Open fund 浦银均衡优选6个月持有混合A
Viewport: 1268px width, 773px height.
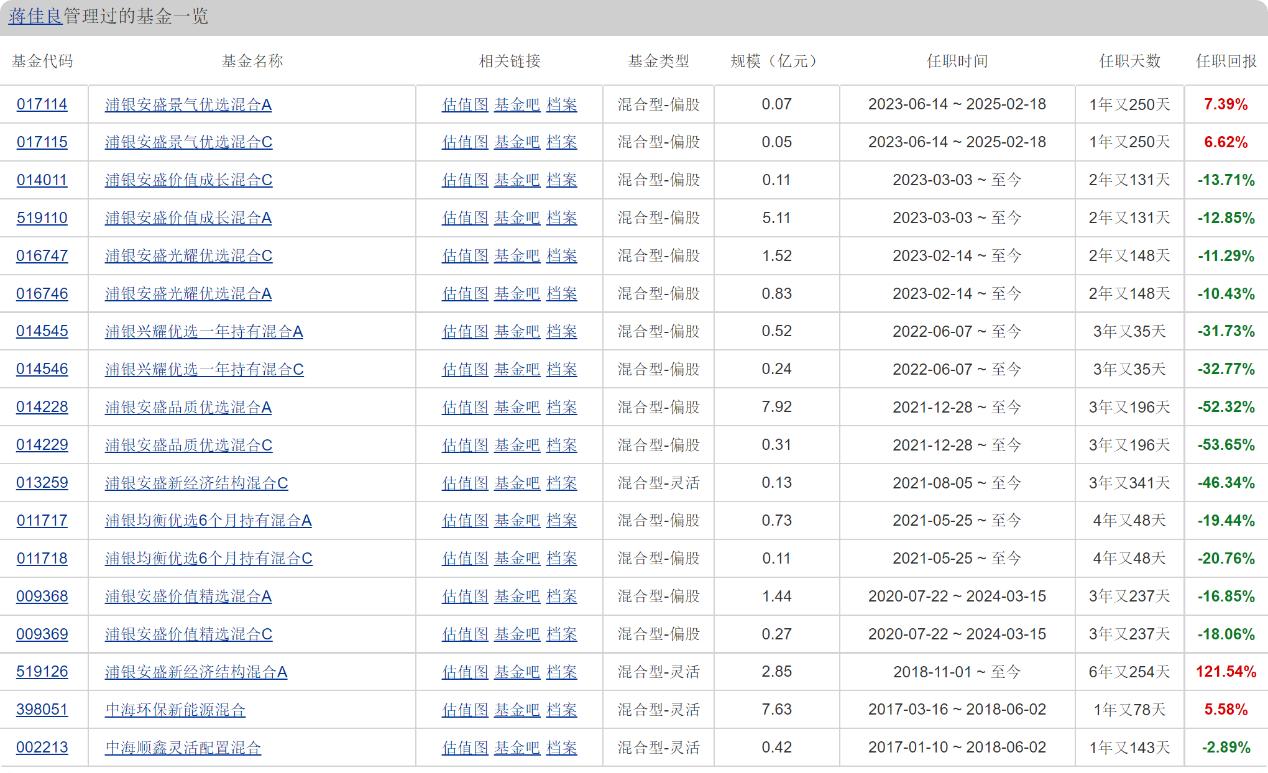pos(208,520)
